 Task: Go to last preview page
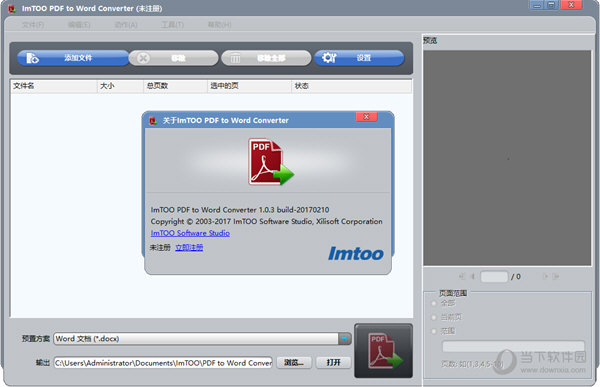point(556,276)
